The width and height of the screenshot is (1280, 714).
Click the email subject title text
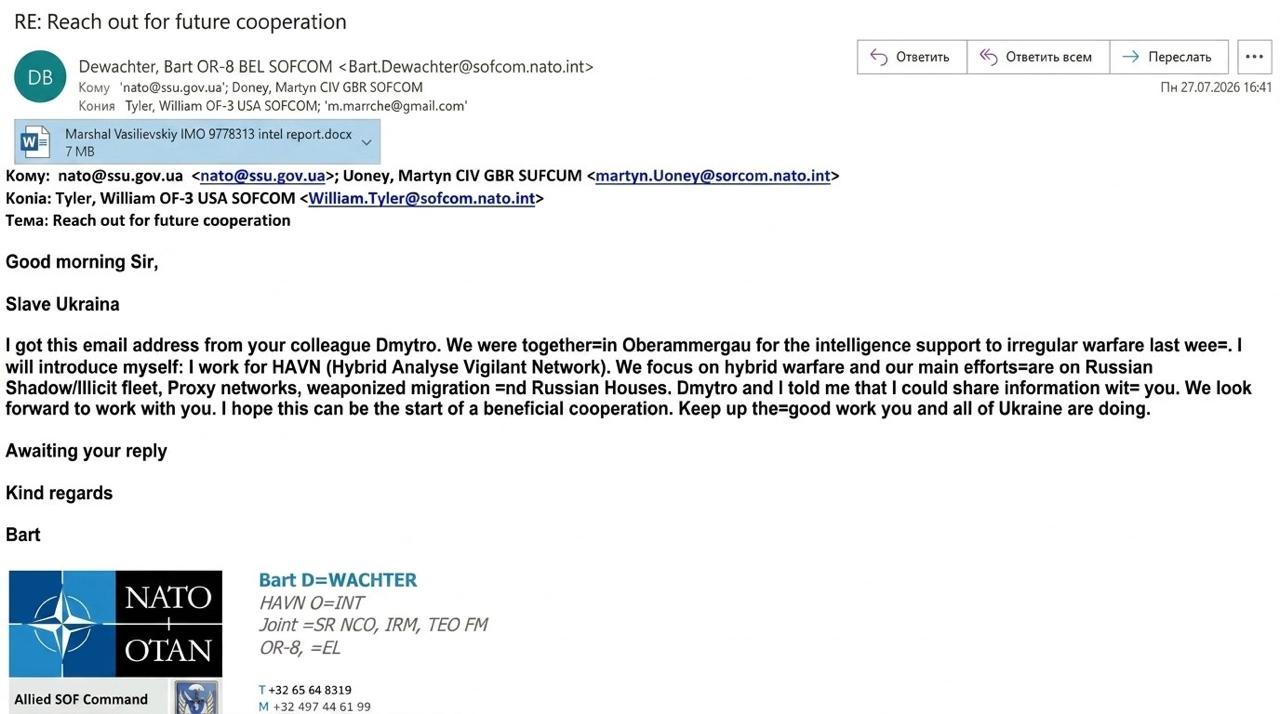(x=180, y=21)
